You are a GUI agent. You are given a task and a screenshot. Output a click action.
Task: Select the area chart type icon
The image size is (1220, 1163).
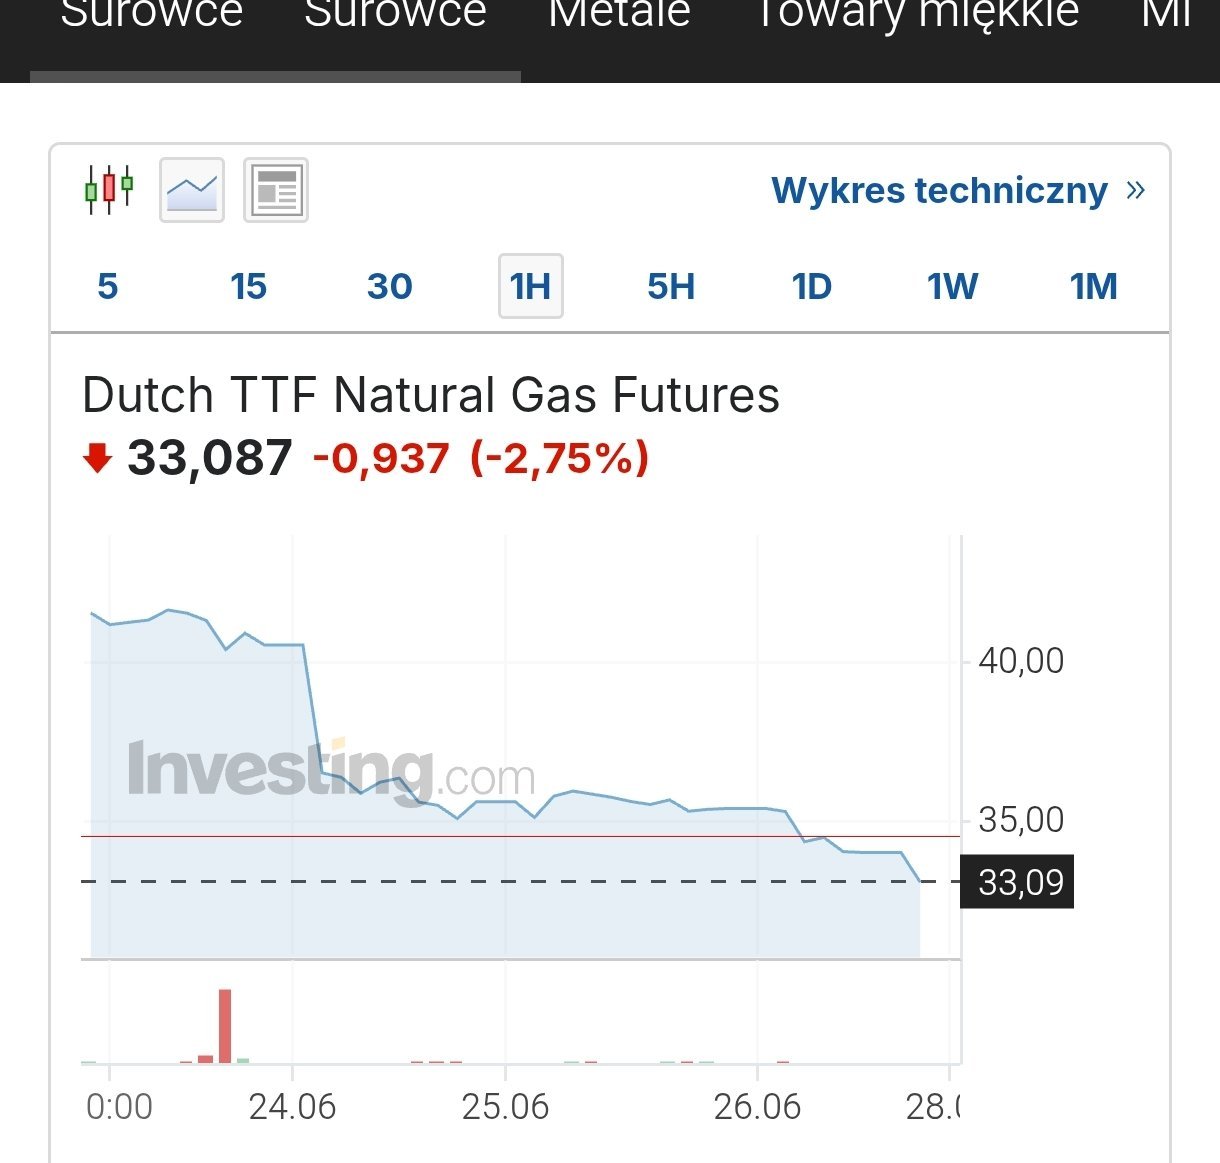click(x=192, y=189)
